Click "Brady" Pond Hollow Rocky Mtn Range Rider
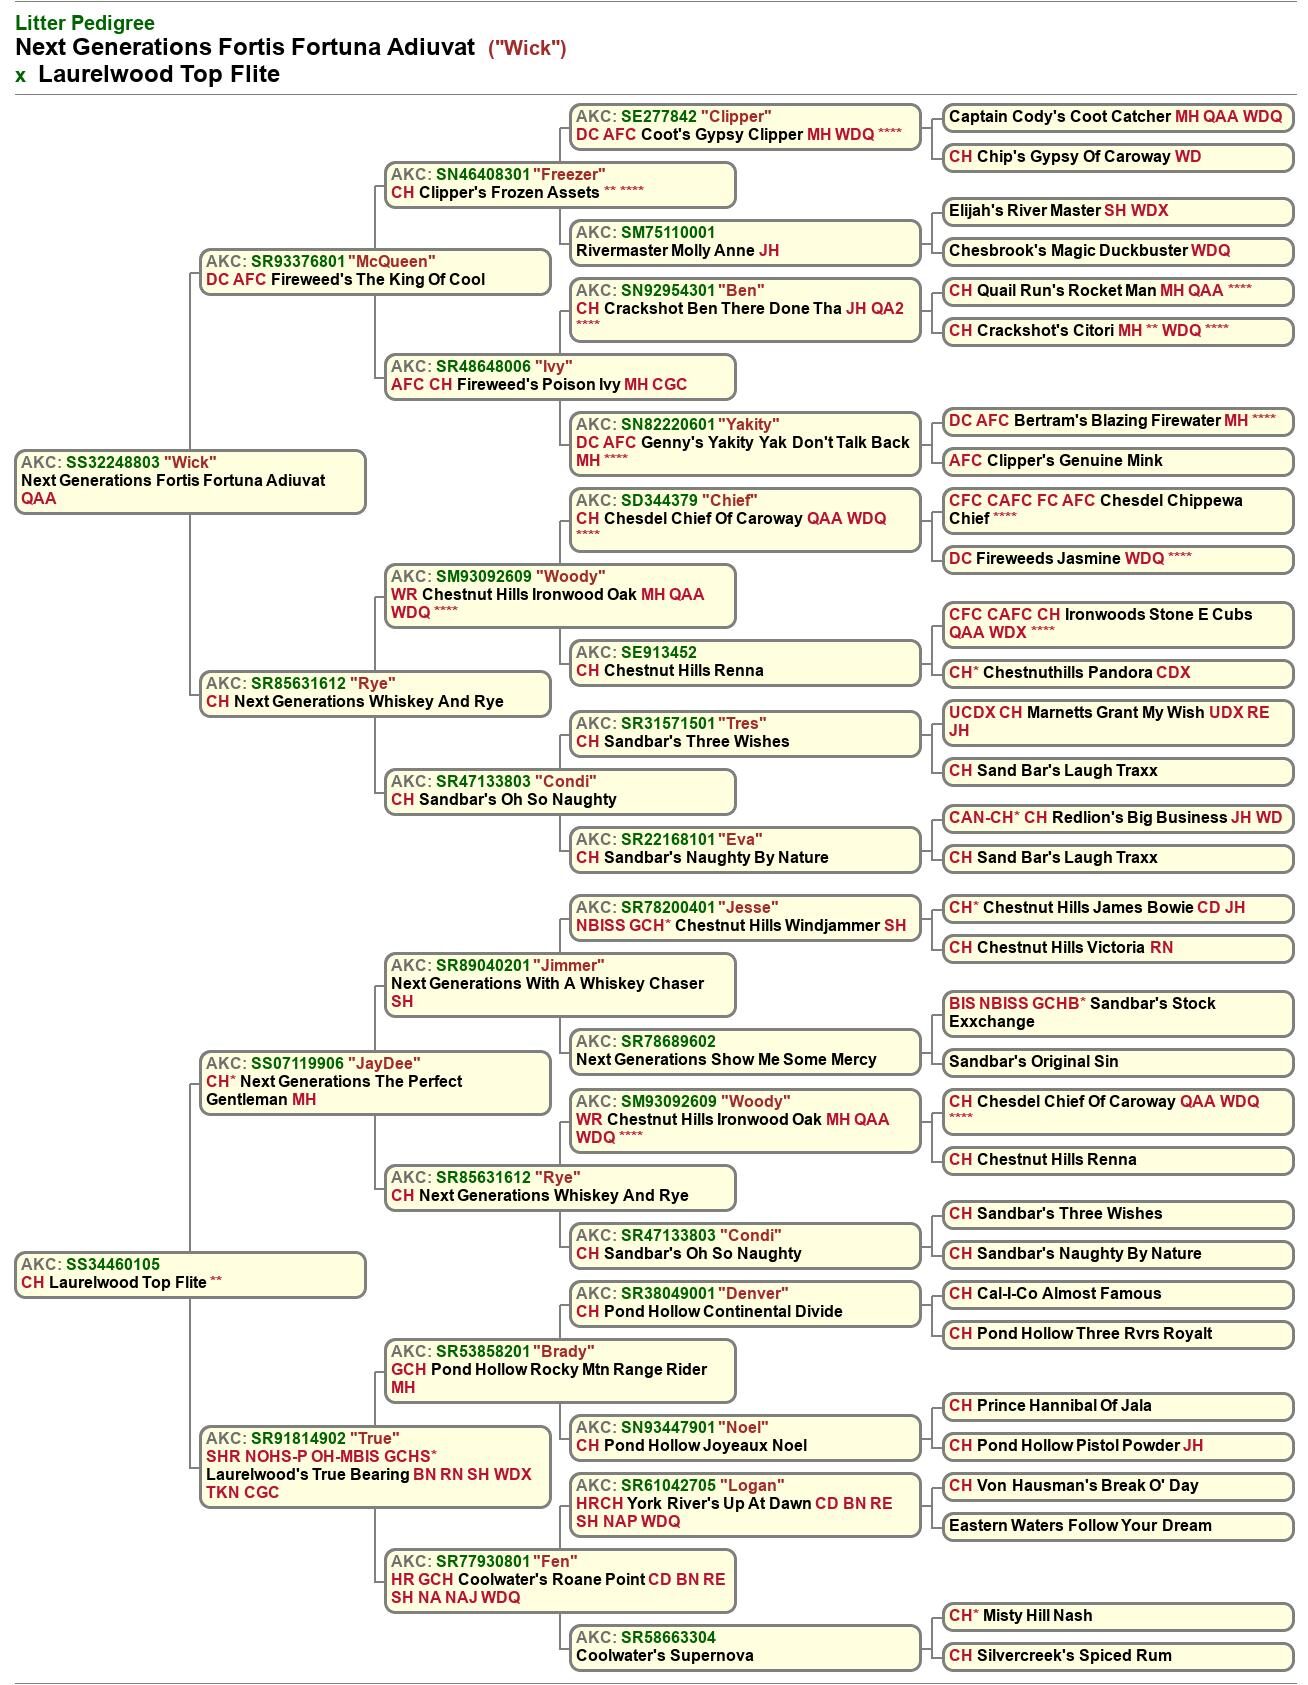 (x=560, y=1369)
